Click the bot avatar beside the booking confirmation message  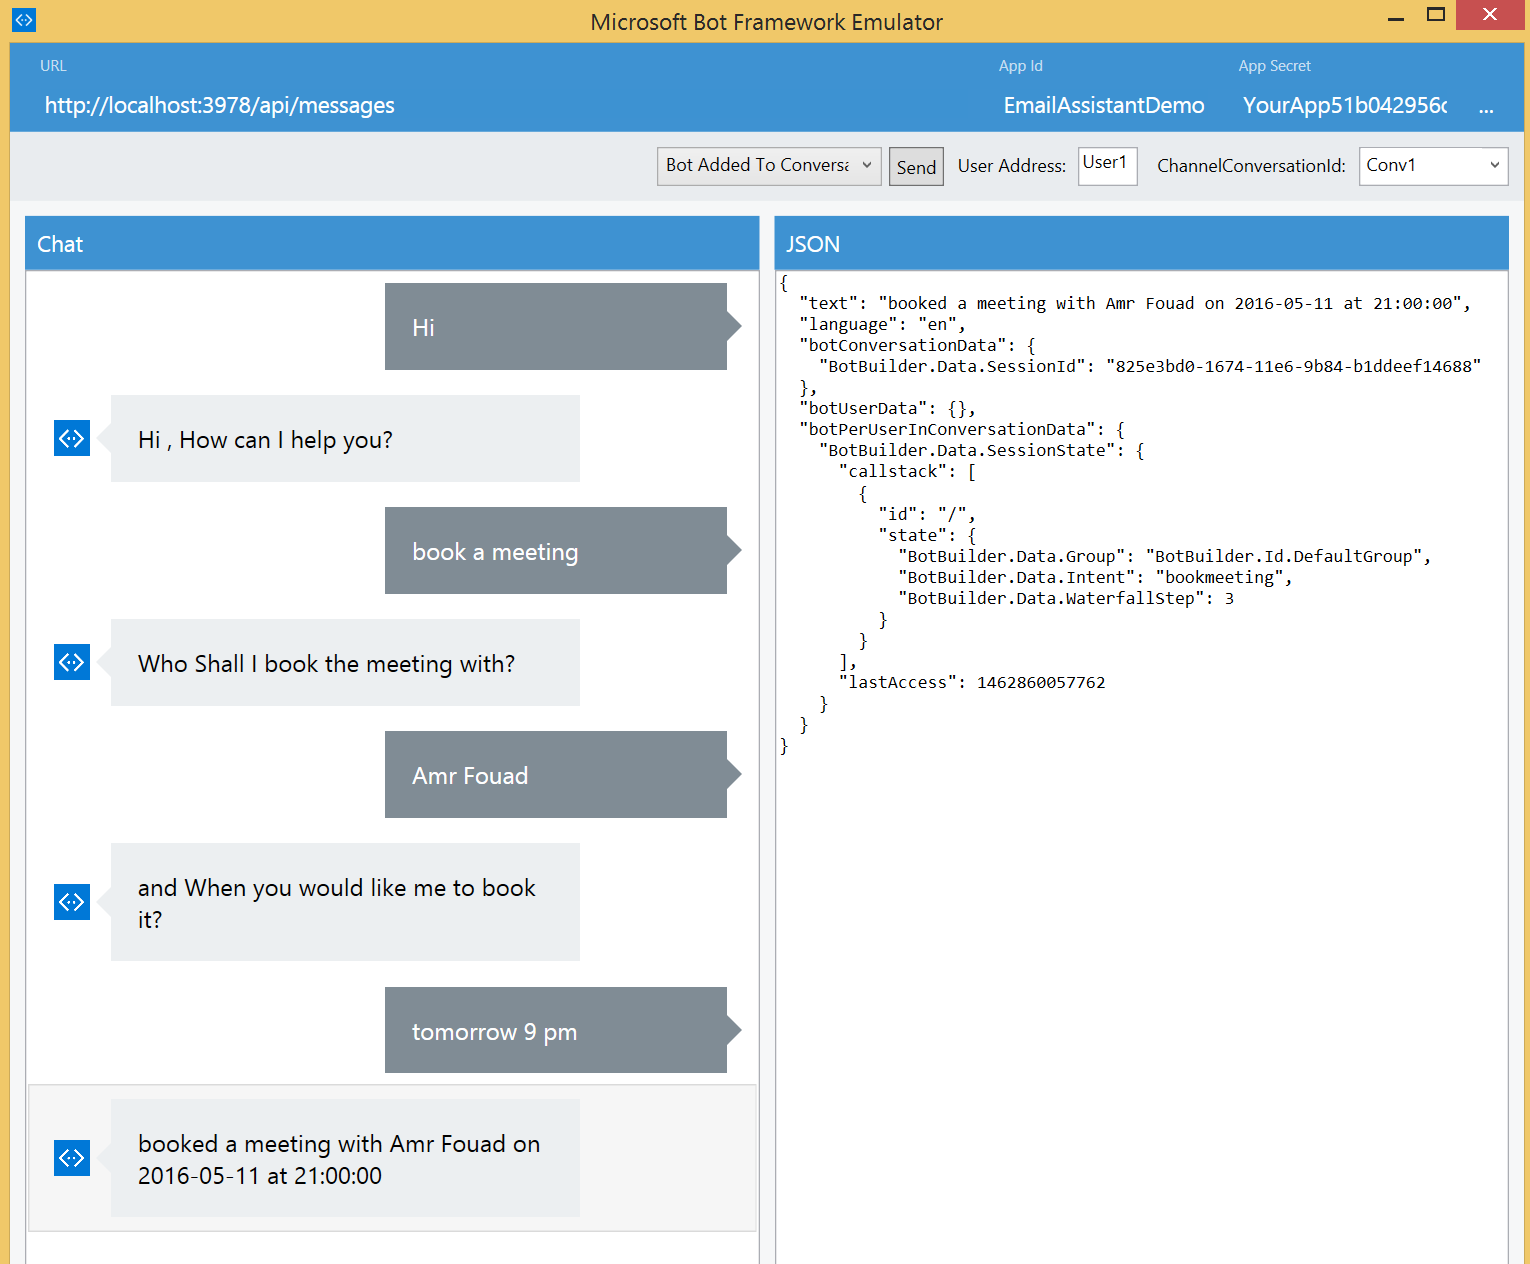71,1157
